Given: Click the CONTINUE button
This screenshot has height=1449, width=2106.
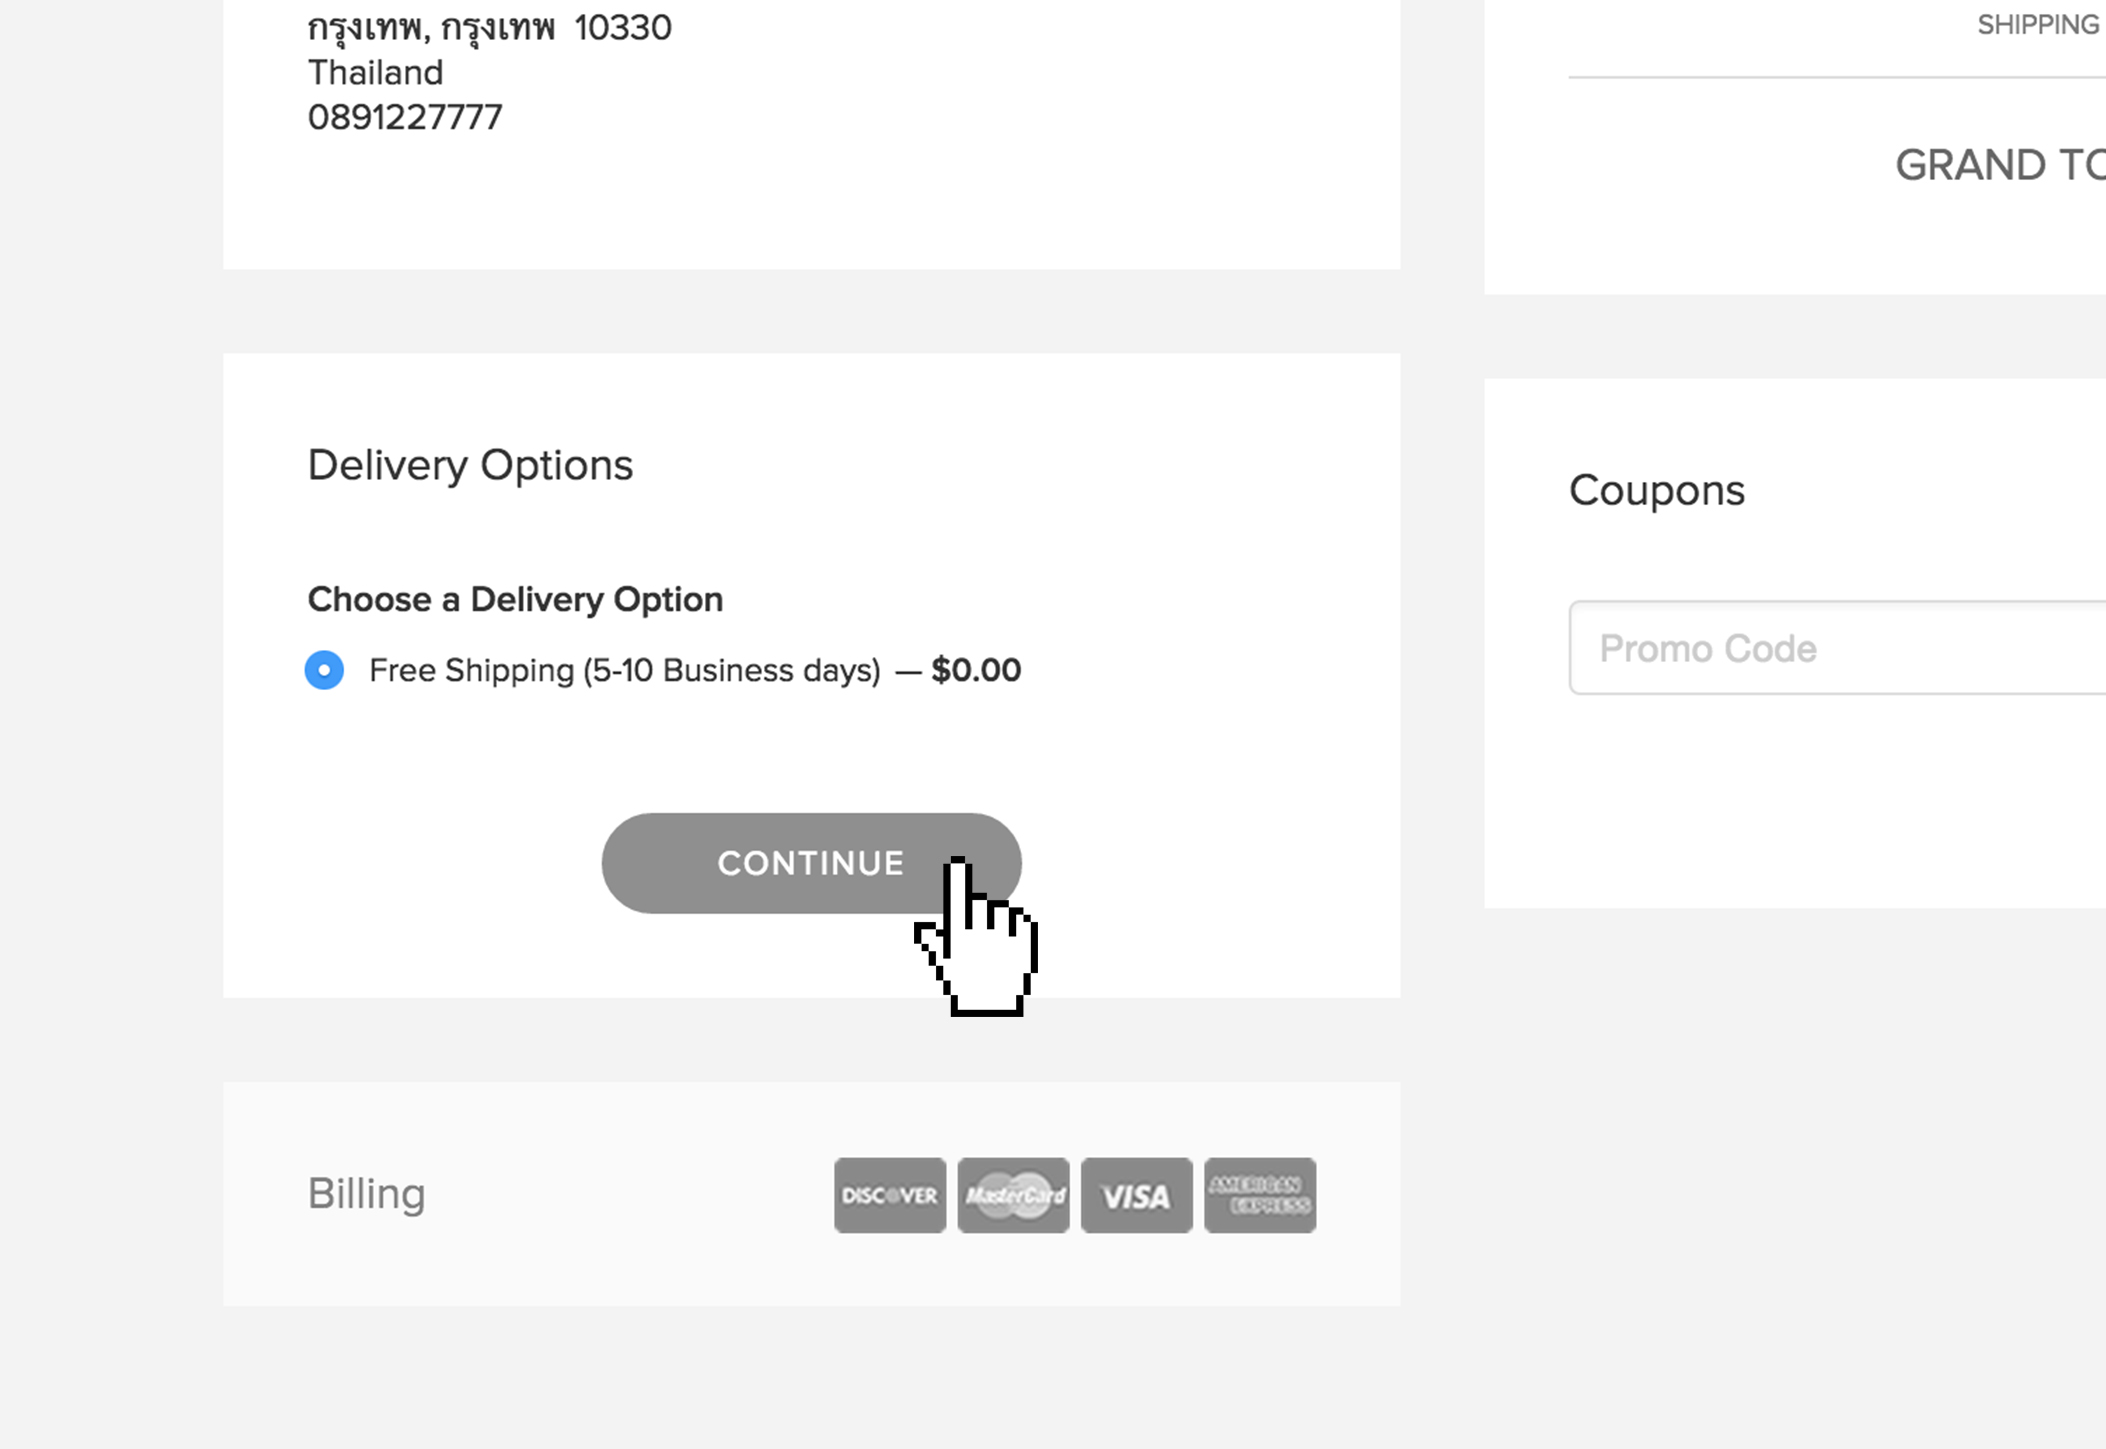Looking at the screenshot, I should (x=811, y=863).
